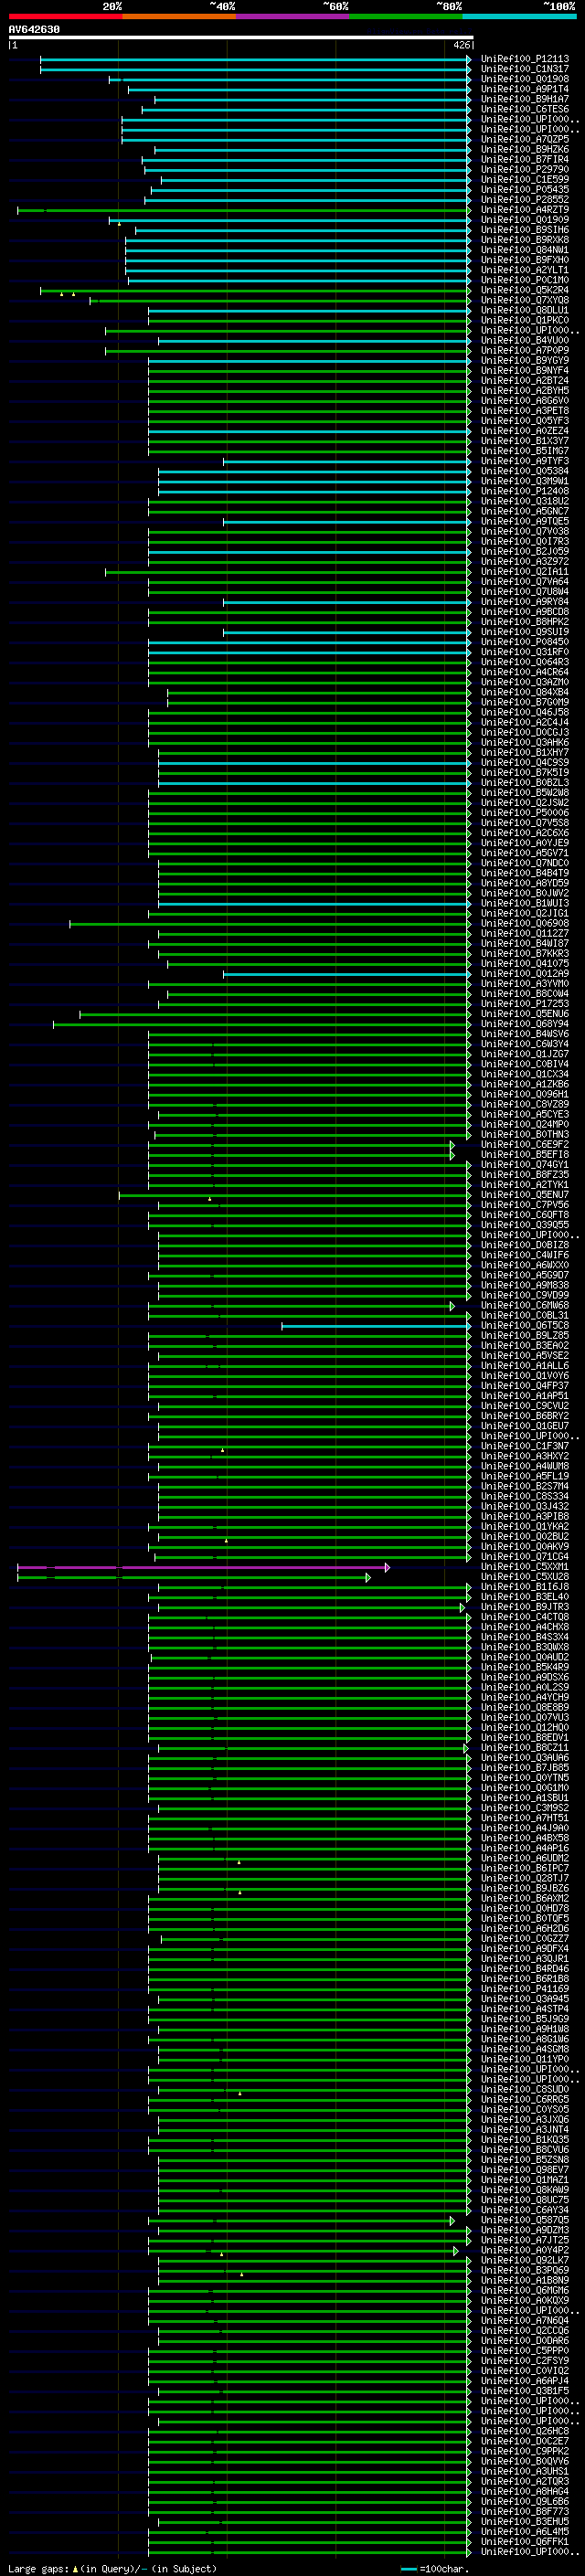Click label UniRef100_P29790

525,170
